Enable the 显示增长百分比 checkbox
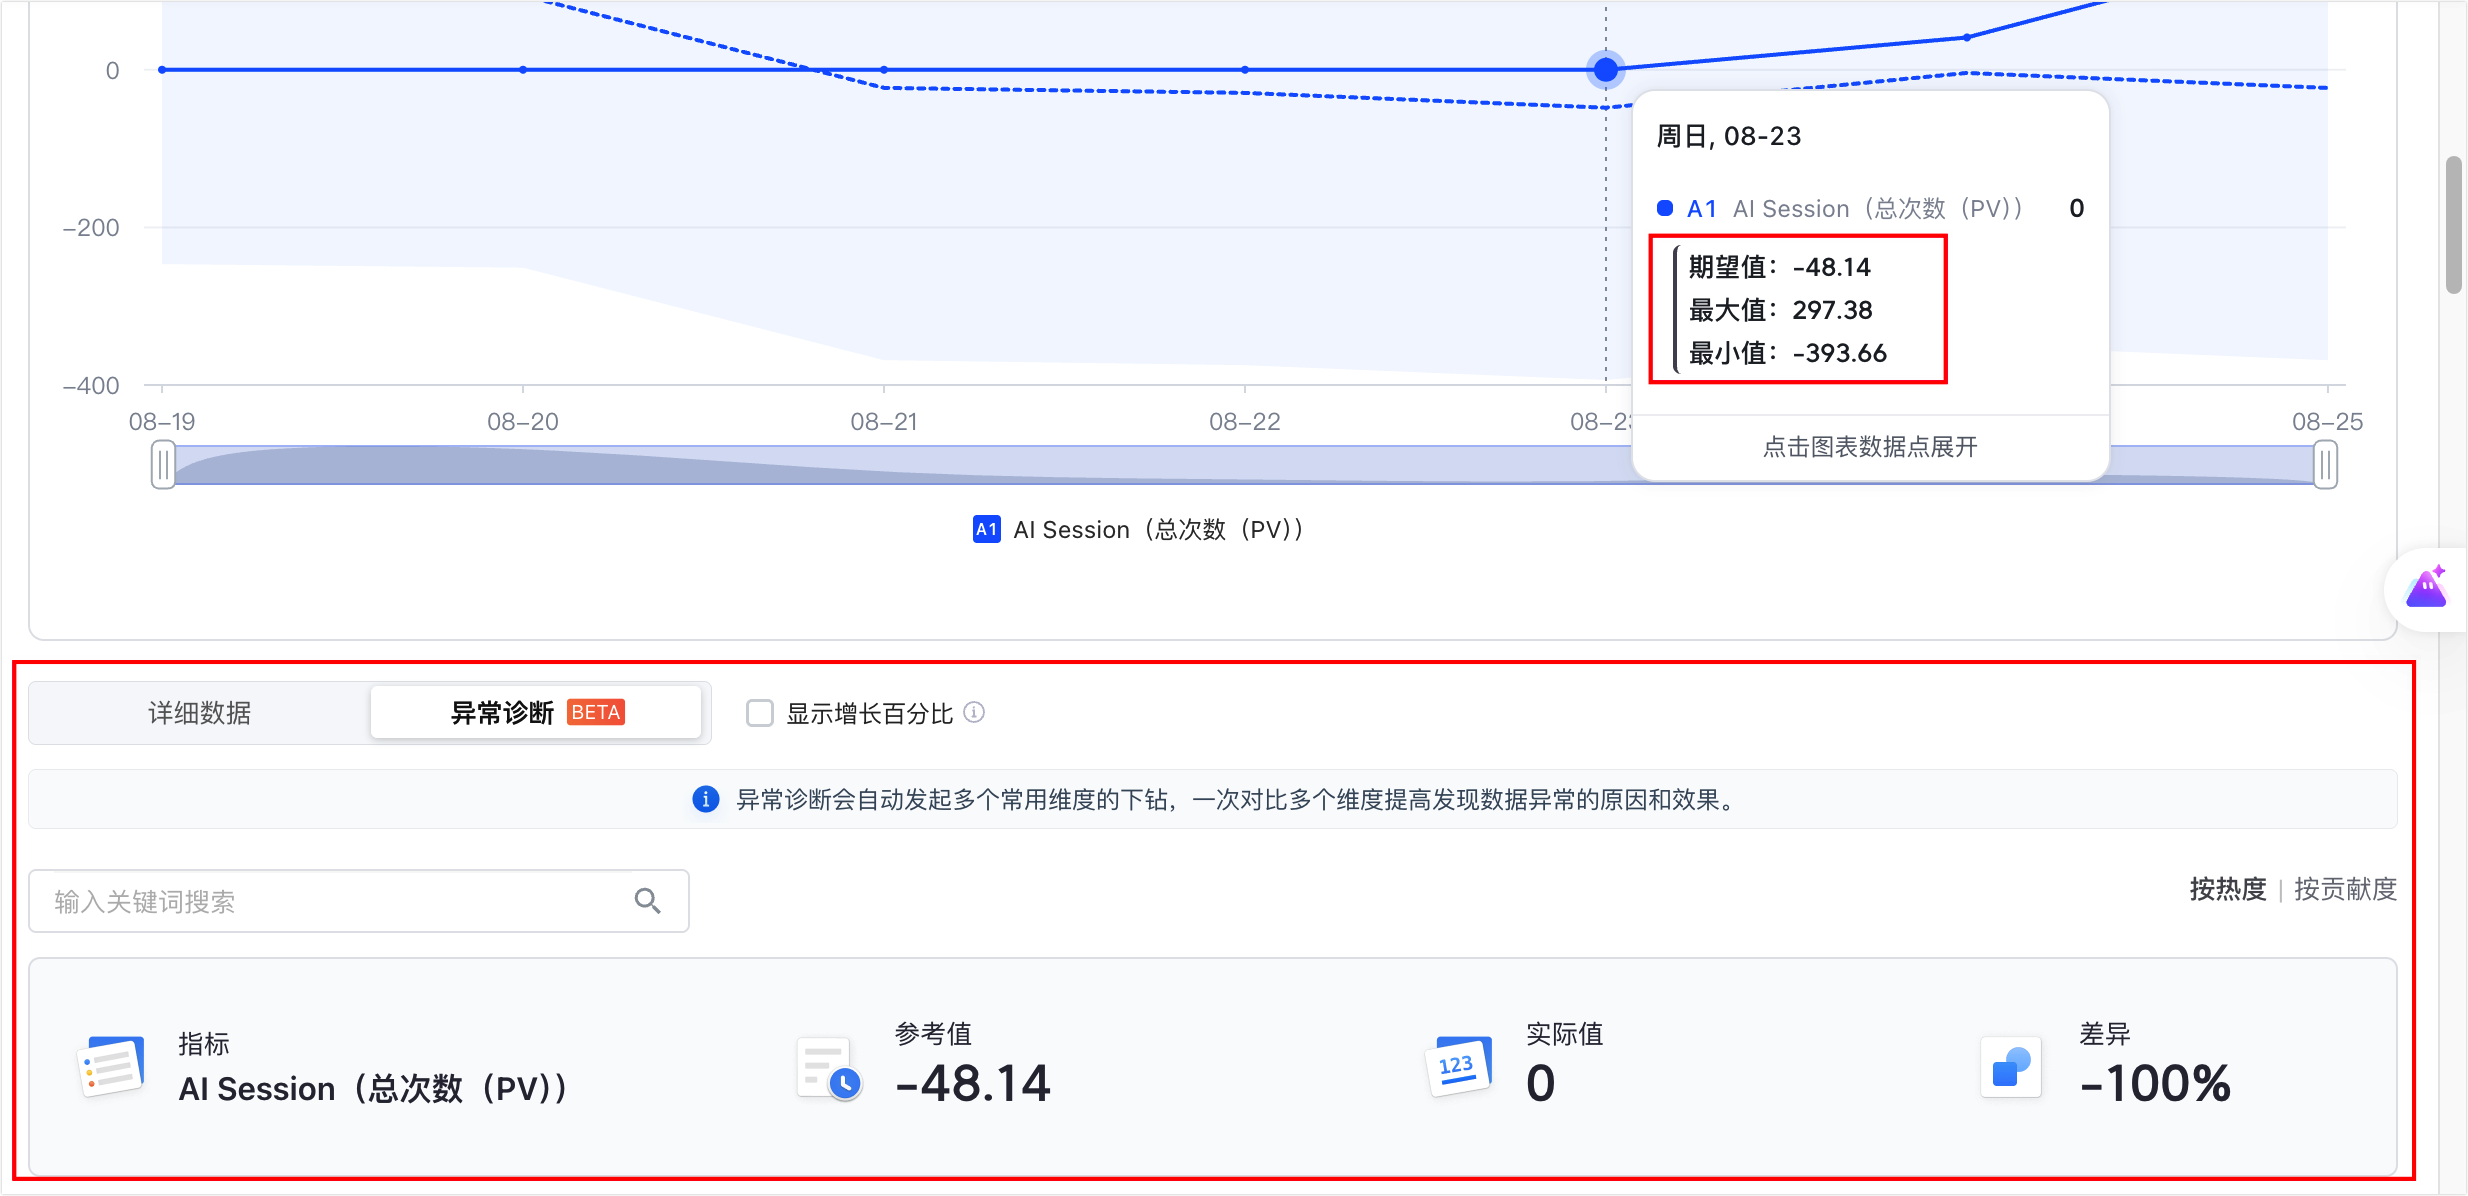The image size is (2468, 1196). pos(760,713)
